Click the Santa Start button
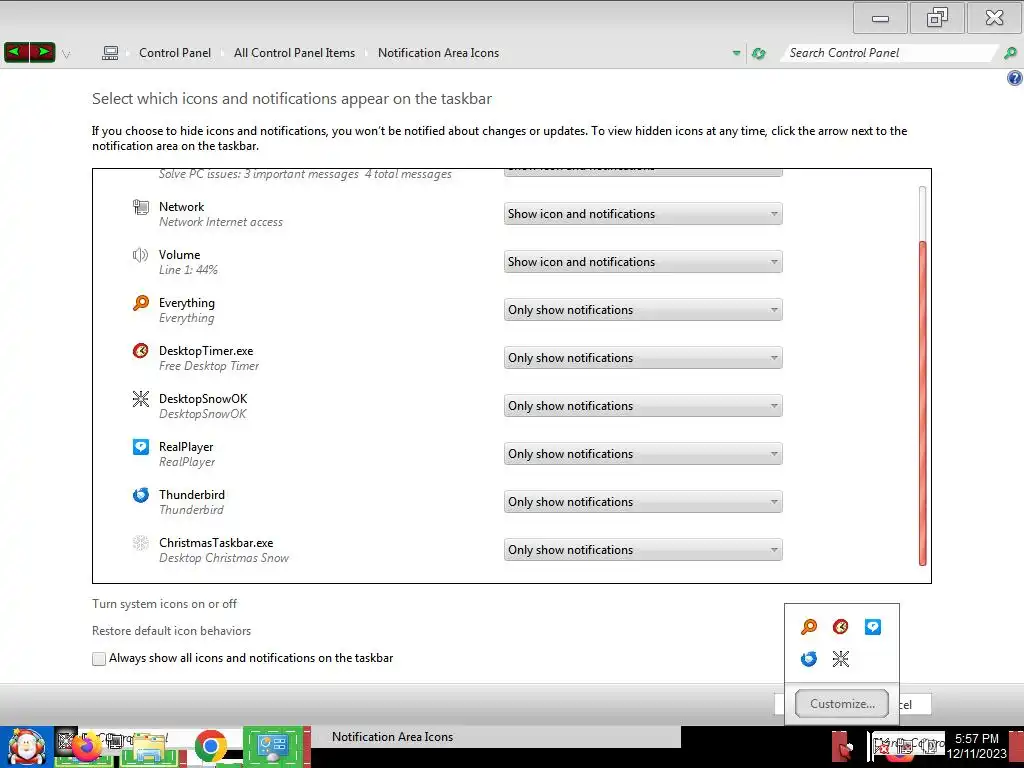 (26, 747)
